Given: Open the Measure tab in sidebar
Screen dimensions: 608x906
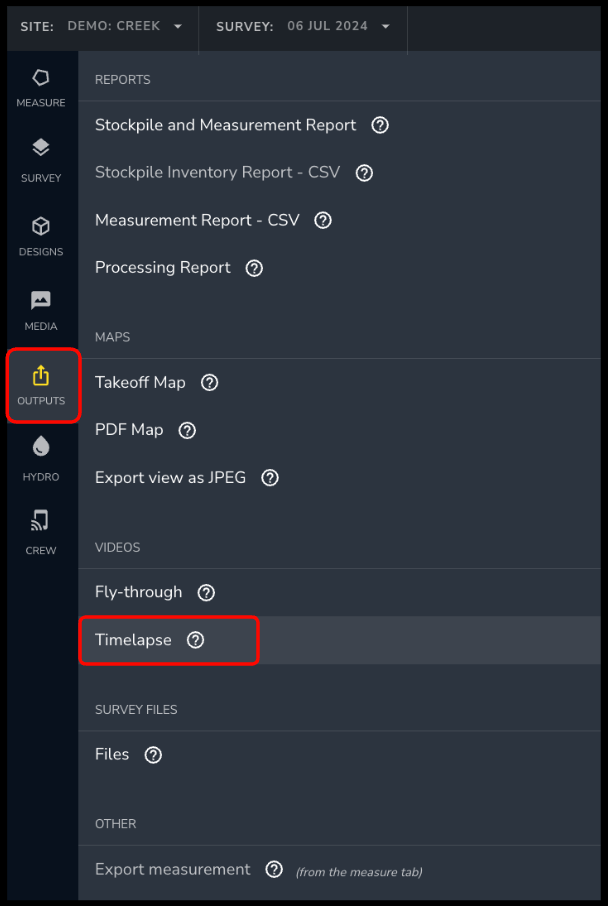Looking at the screenshot, I should [40, 88].
